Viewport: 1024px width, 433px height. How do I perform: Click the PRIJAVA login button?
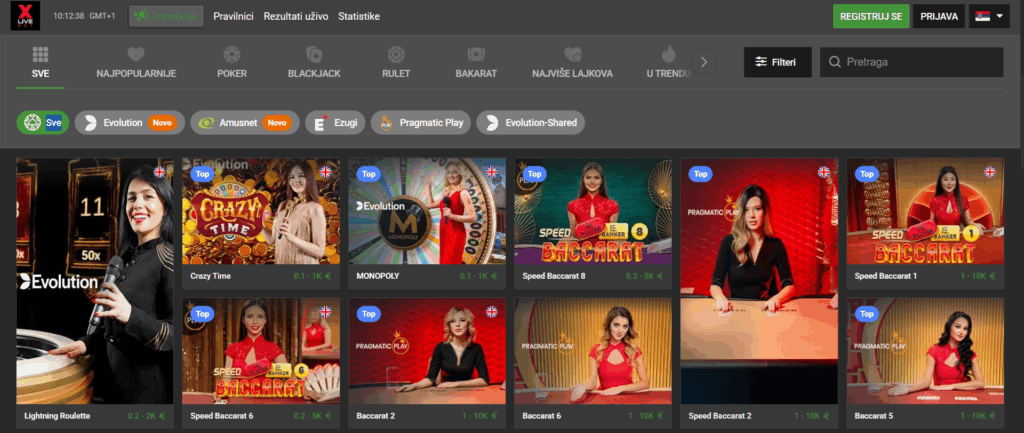coord(939,16)
